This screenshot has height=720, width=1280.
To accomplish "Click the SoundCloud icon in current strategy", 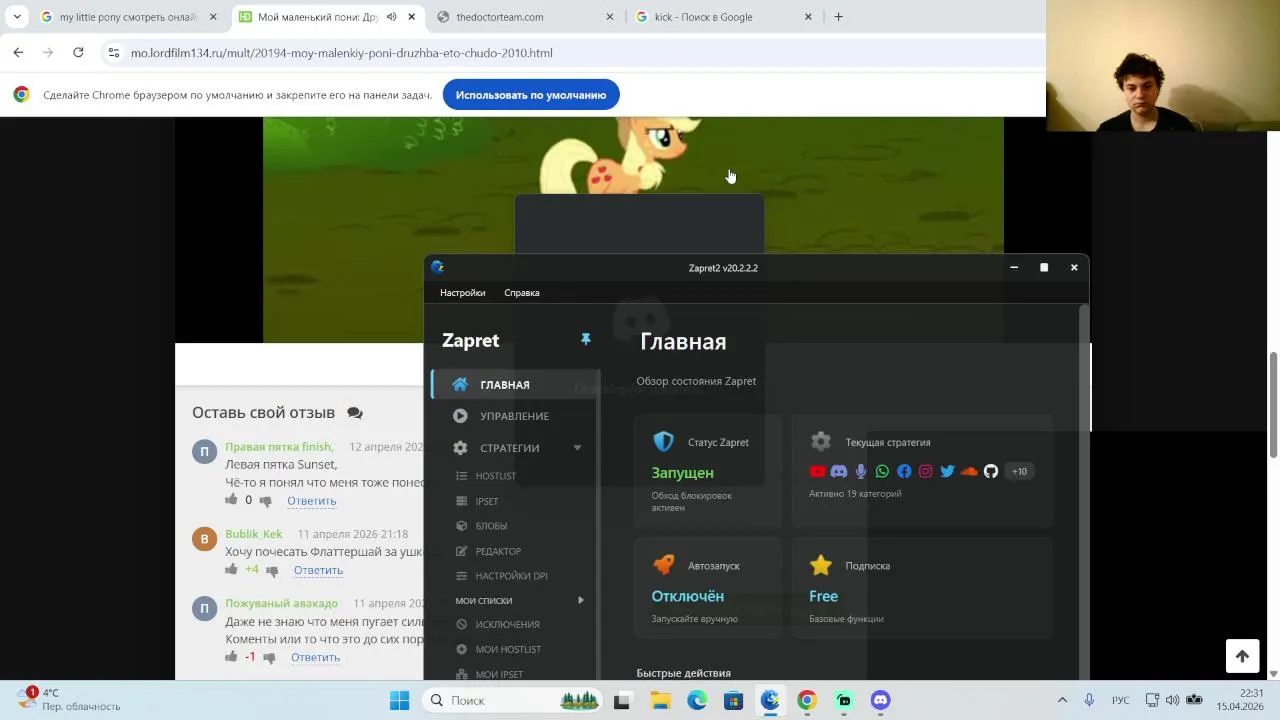I will point(969,471).
